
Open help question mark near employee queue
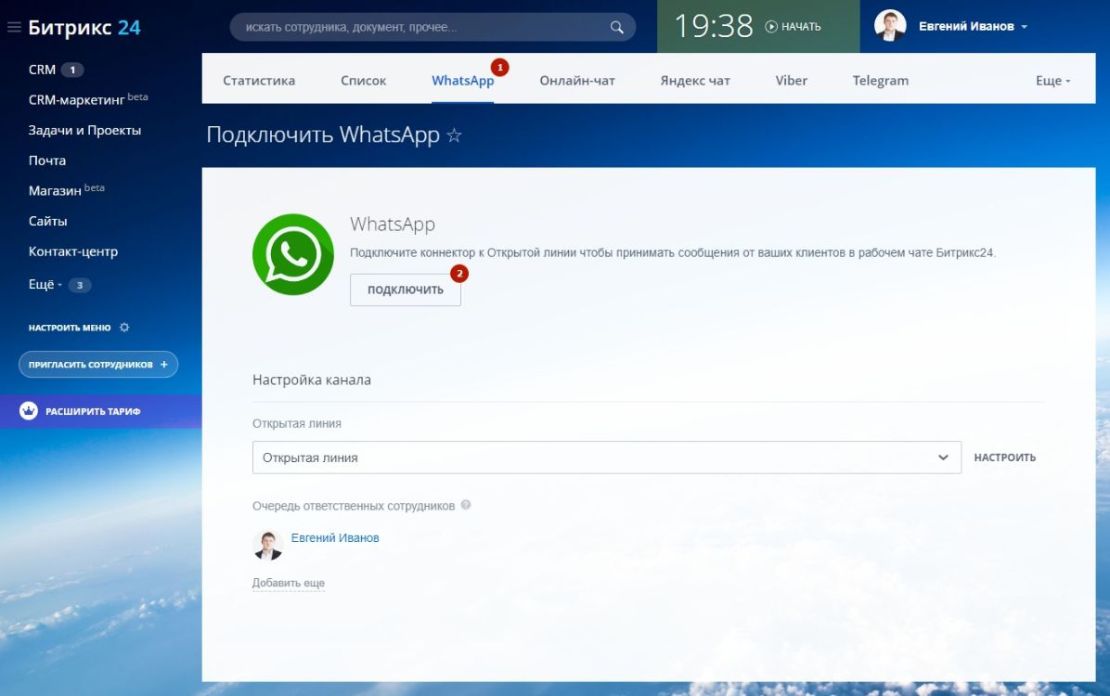click(465, 505)
